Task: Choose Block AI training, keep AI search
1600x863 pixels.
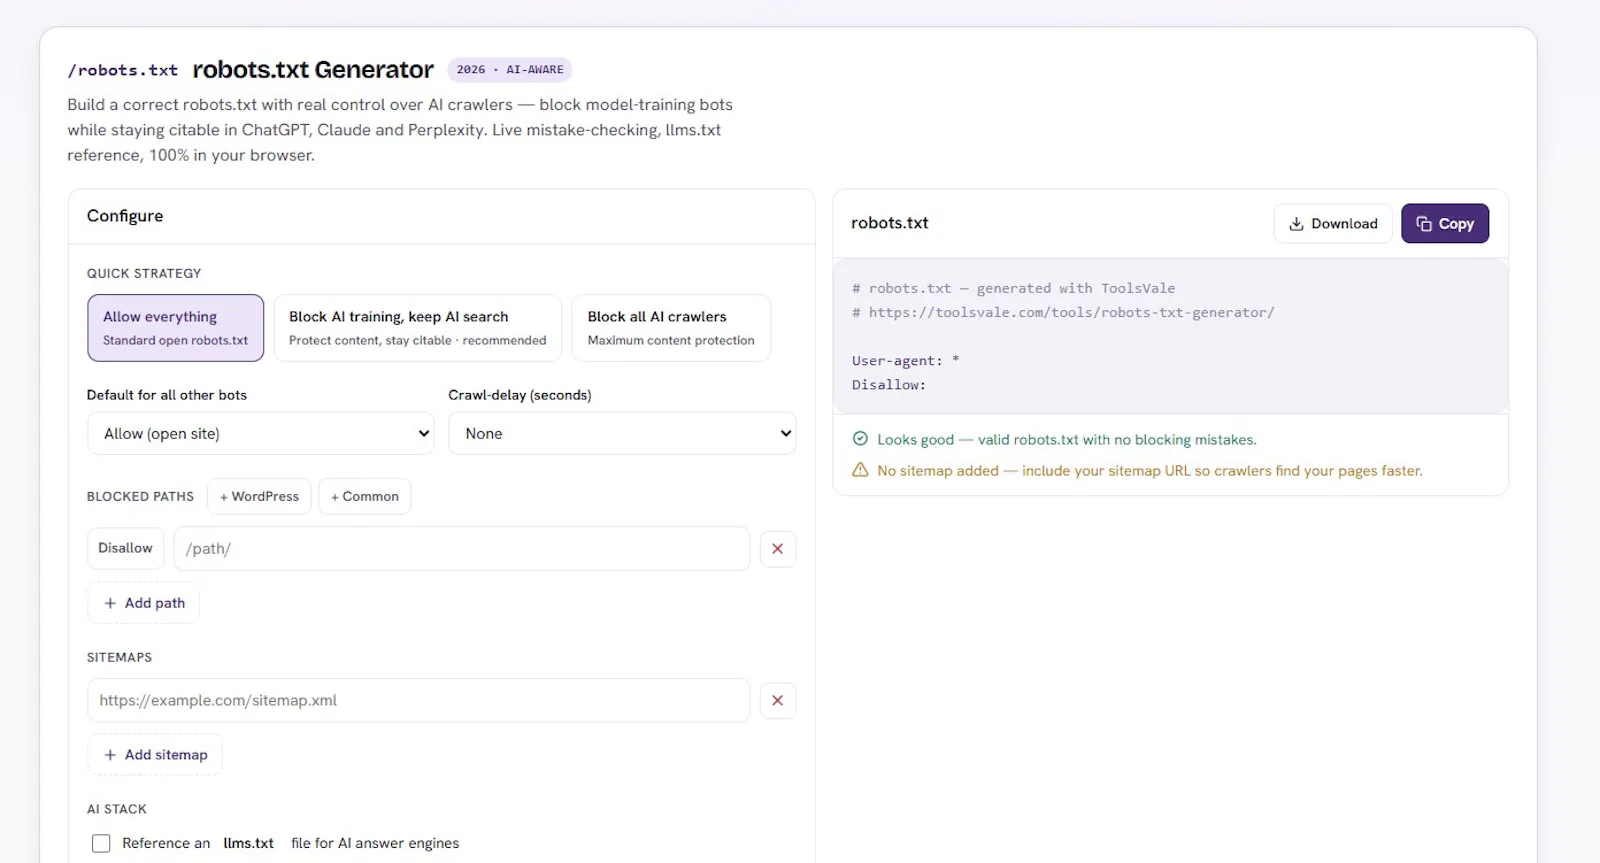Action: tap(418, 328)
